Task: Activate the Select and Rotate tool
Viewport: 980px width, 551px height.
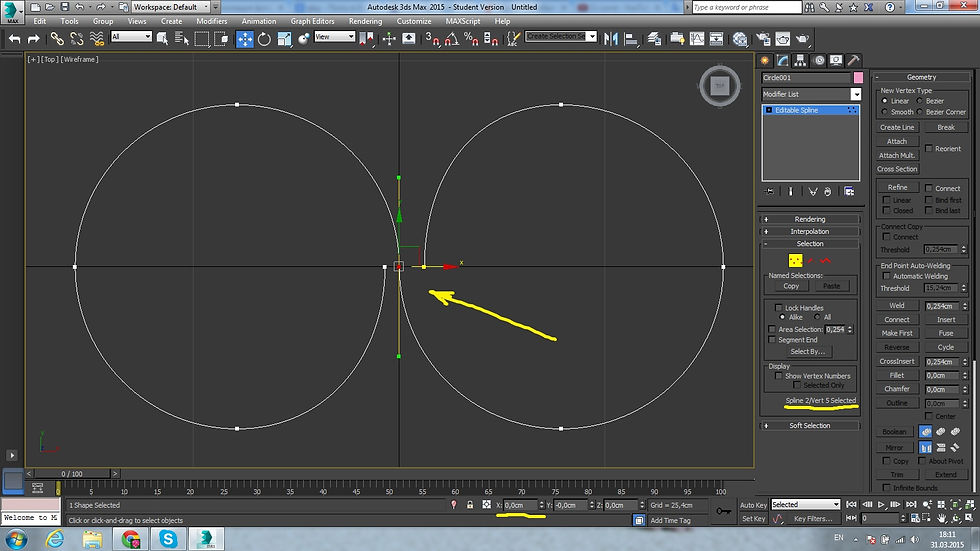Action: 264,39
